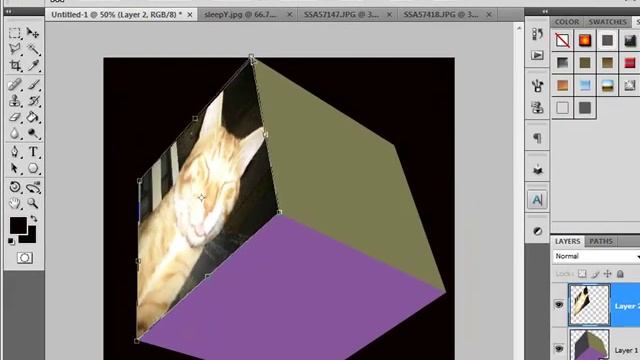Toggle lock transparent pixels
This screenshot has height=360, width=640.
click(x=582, y=274)
